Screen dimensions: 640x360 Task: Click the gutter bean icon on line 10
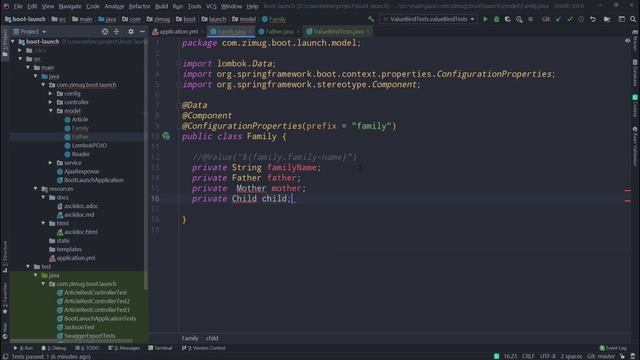tap(166, 136)
